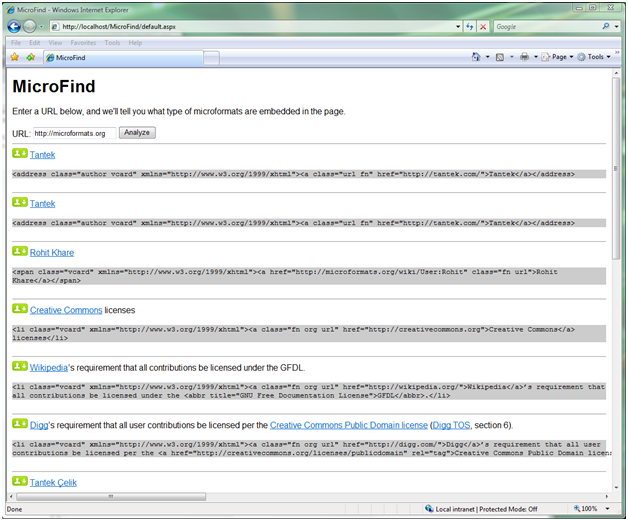Open the Tantek Çelik link
Viewport: 628px width, 521px height.
53,483
